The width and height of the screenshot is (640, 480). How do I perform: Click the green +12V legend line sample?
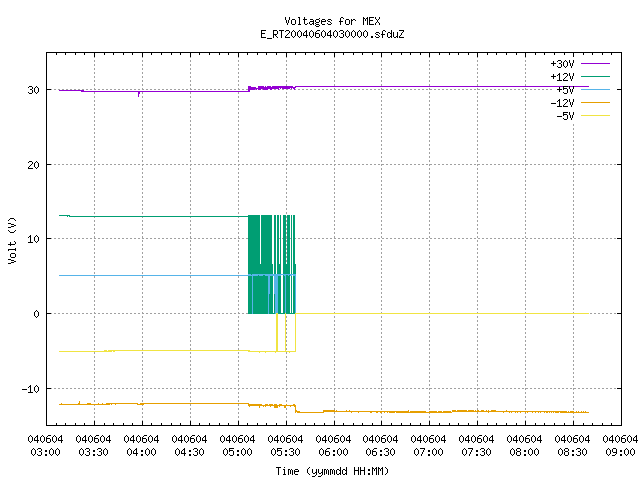[595, 76]
